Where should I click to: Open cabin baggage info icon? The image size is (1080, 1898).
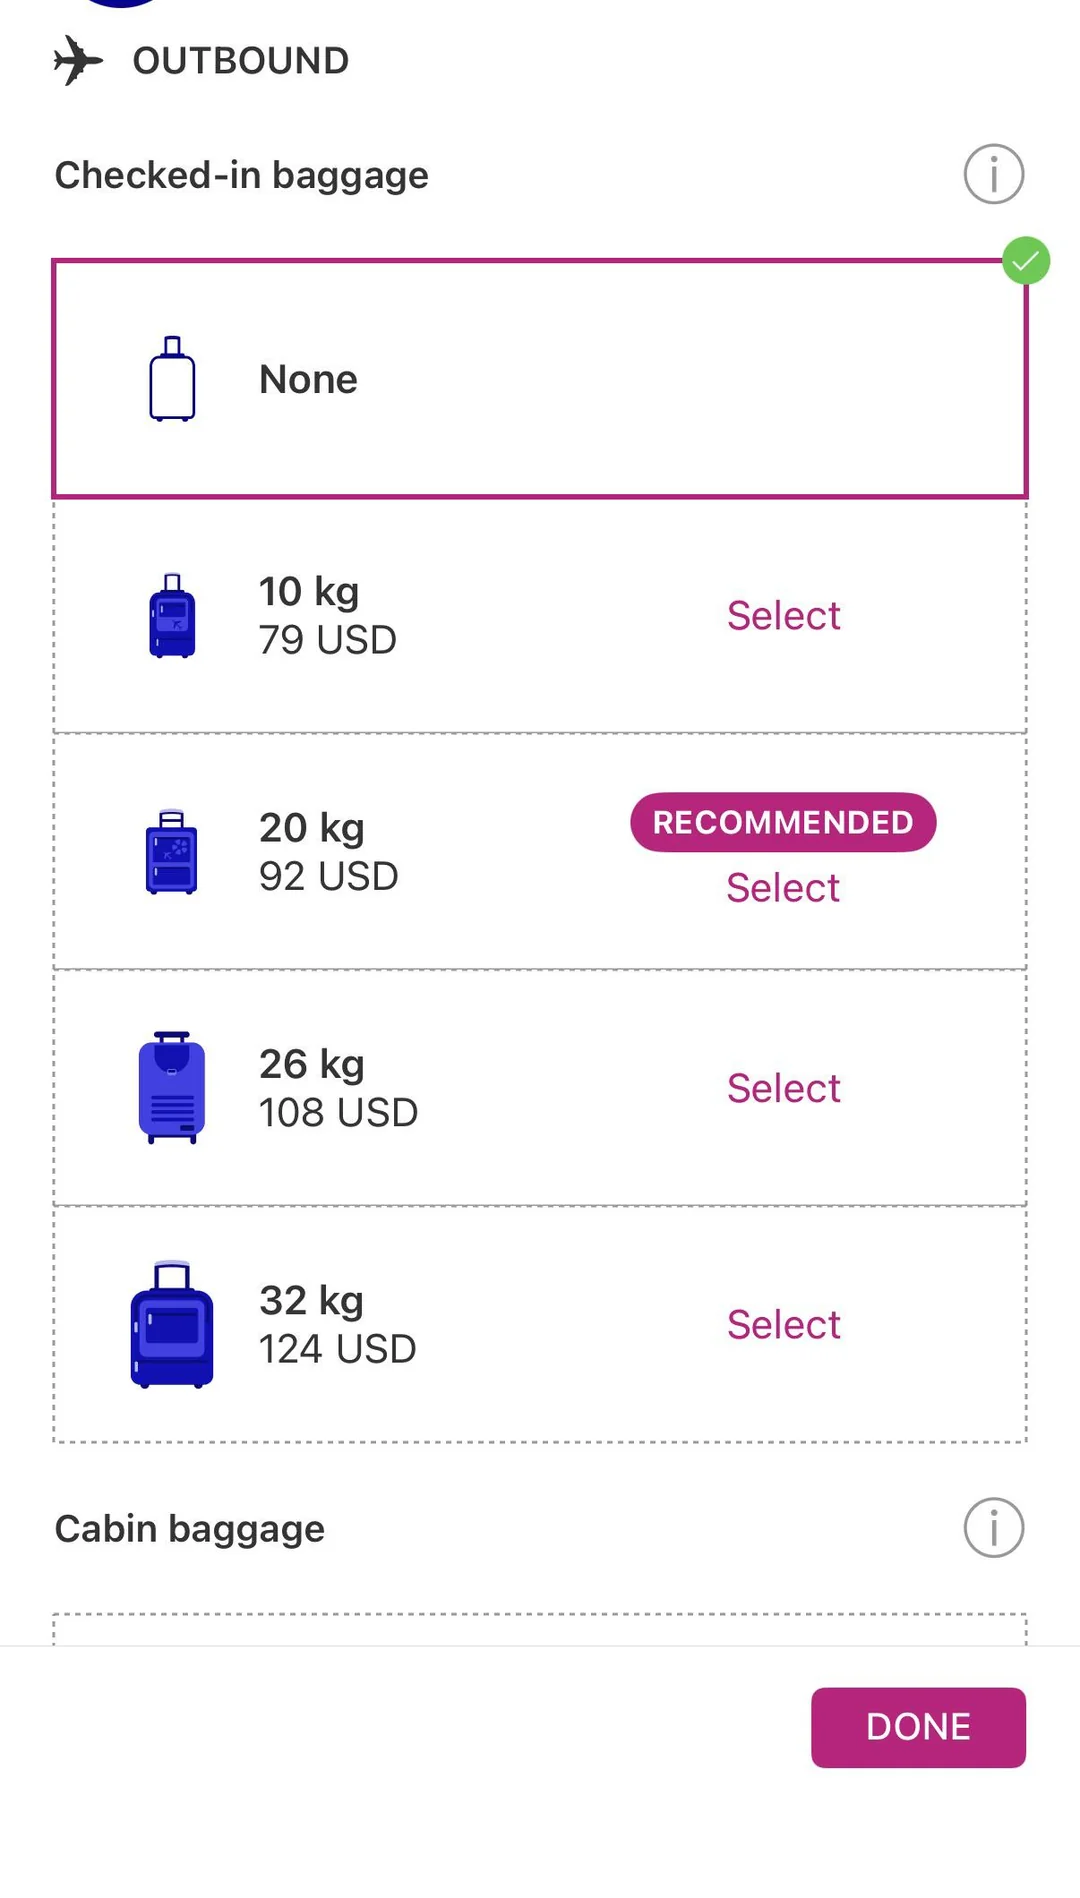click(x=993, y=1527)
